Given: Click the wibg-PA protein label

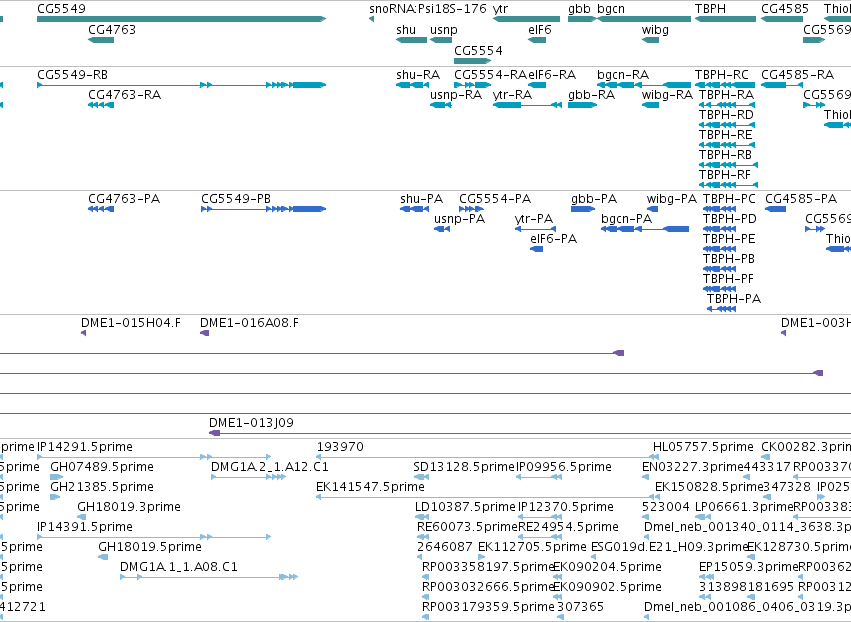Looking at the screenshot, I should (671, 199).
